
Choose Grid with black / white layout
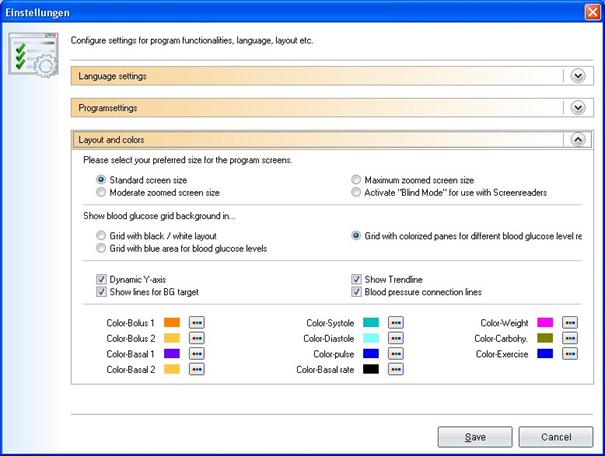[x=101, y=236]
